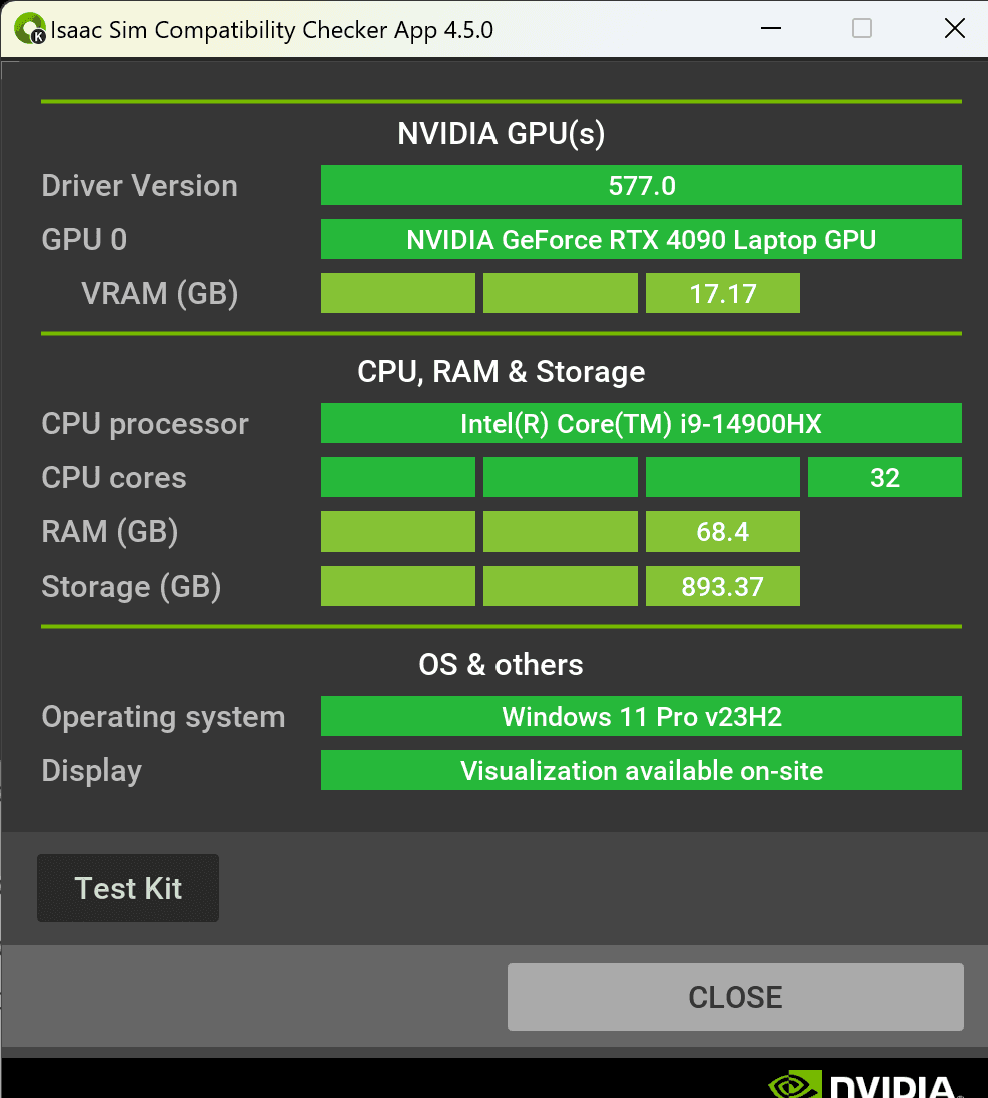This screenshot has height=1098, width=988.
Task: Click the CPU cores 32 indicator block
Action: pos(885,478)
